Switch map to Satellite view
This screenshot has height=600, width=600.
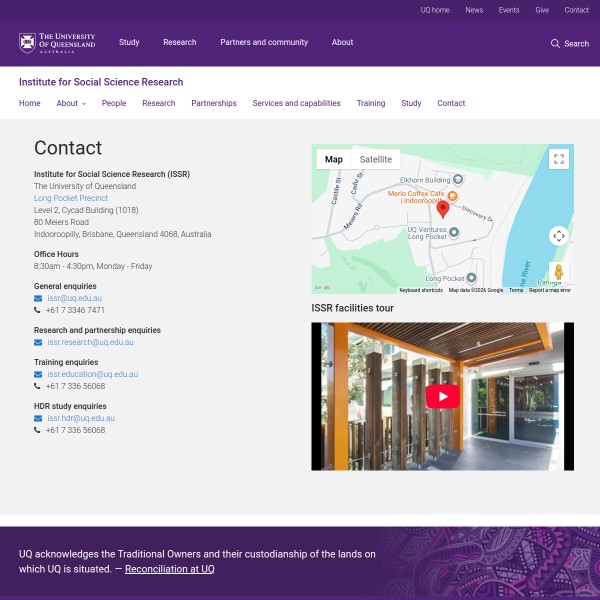click(376, 159)
